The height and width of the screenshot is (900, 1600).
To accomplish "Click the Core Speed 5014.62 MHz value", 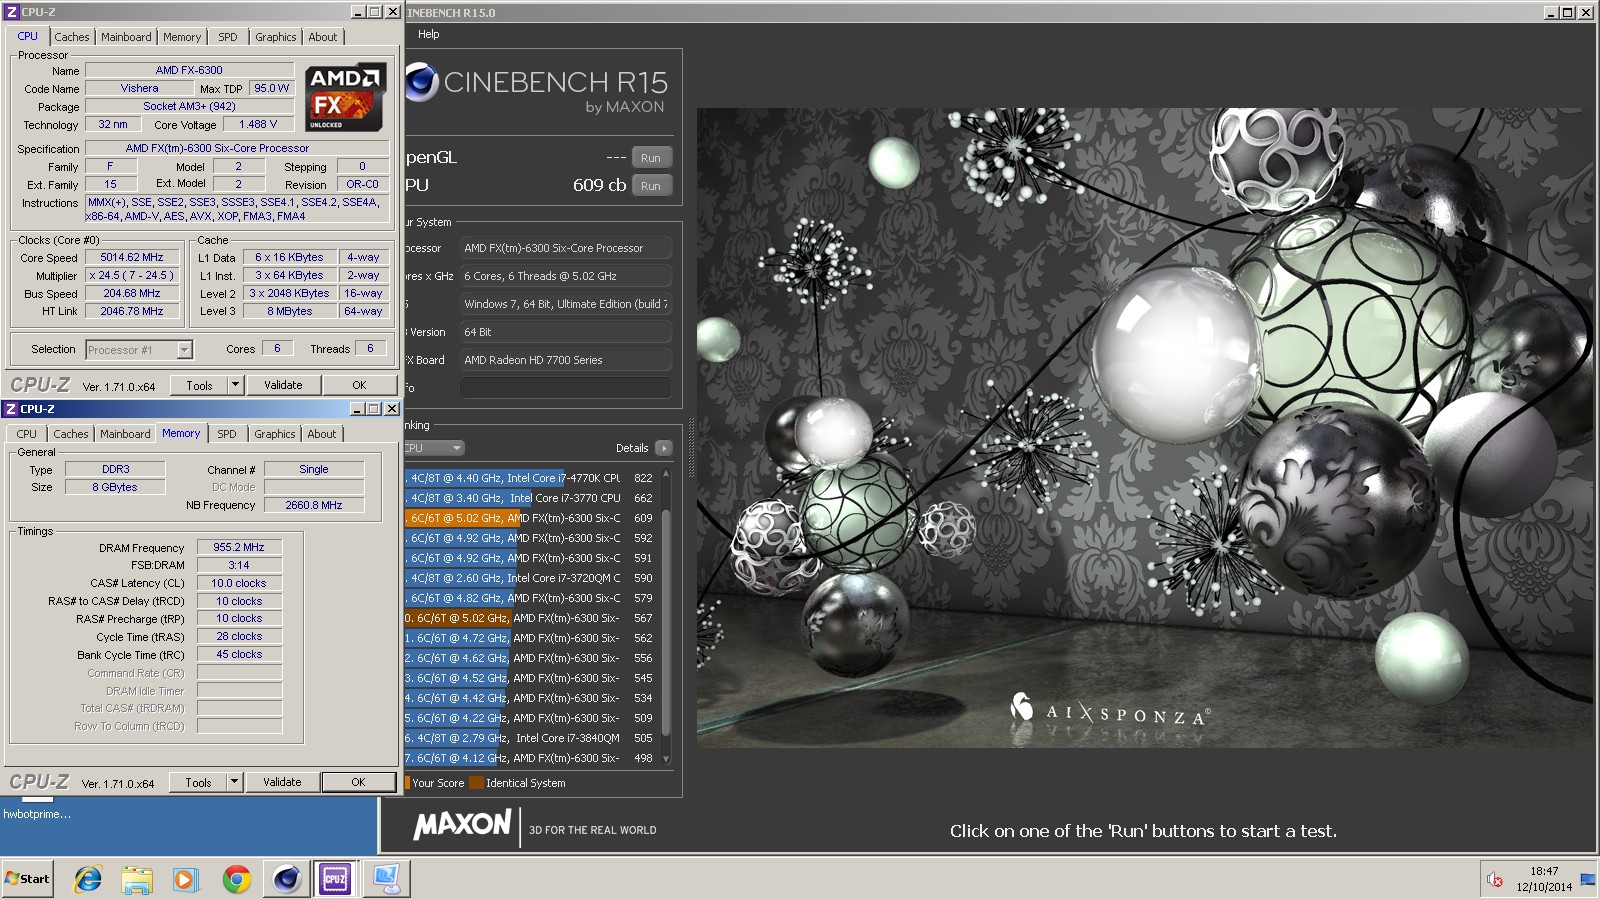I will 132,257.
